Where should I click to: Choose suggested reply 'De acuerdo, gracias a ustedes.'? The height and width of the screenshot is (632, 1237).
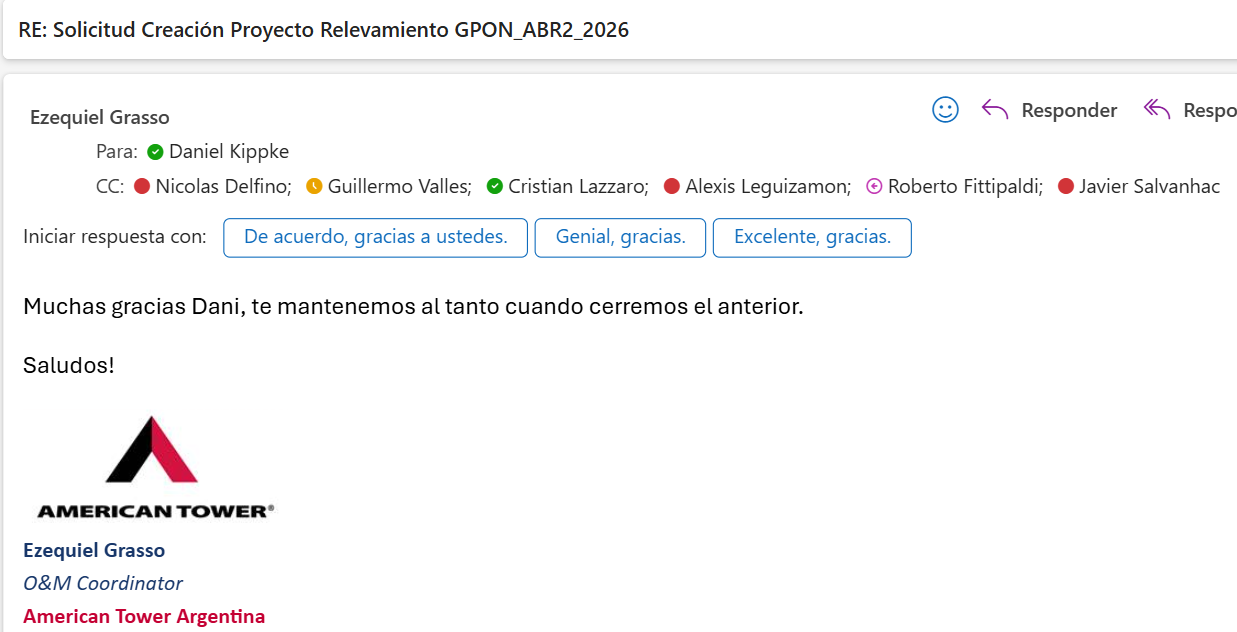[375, 238]
